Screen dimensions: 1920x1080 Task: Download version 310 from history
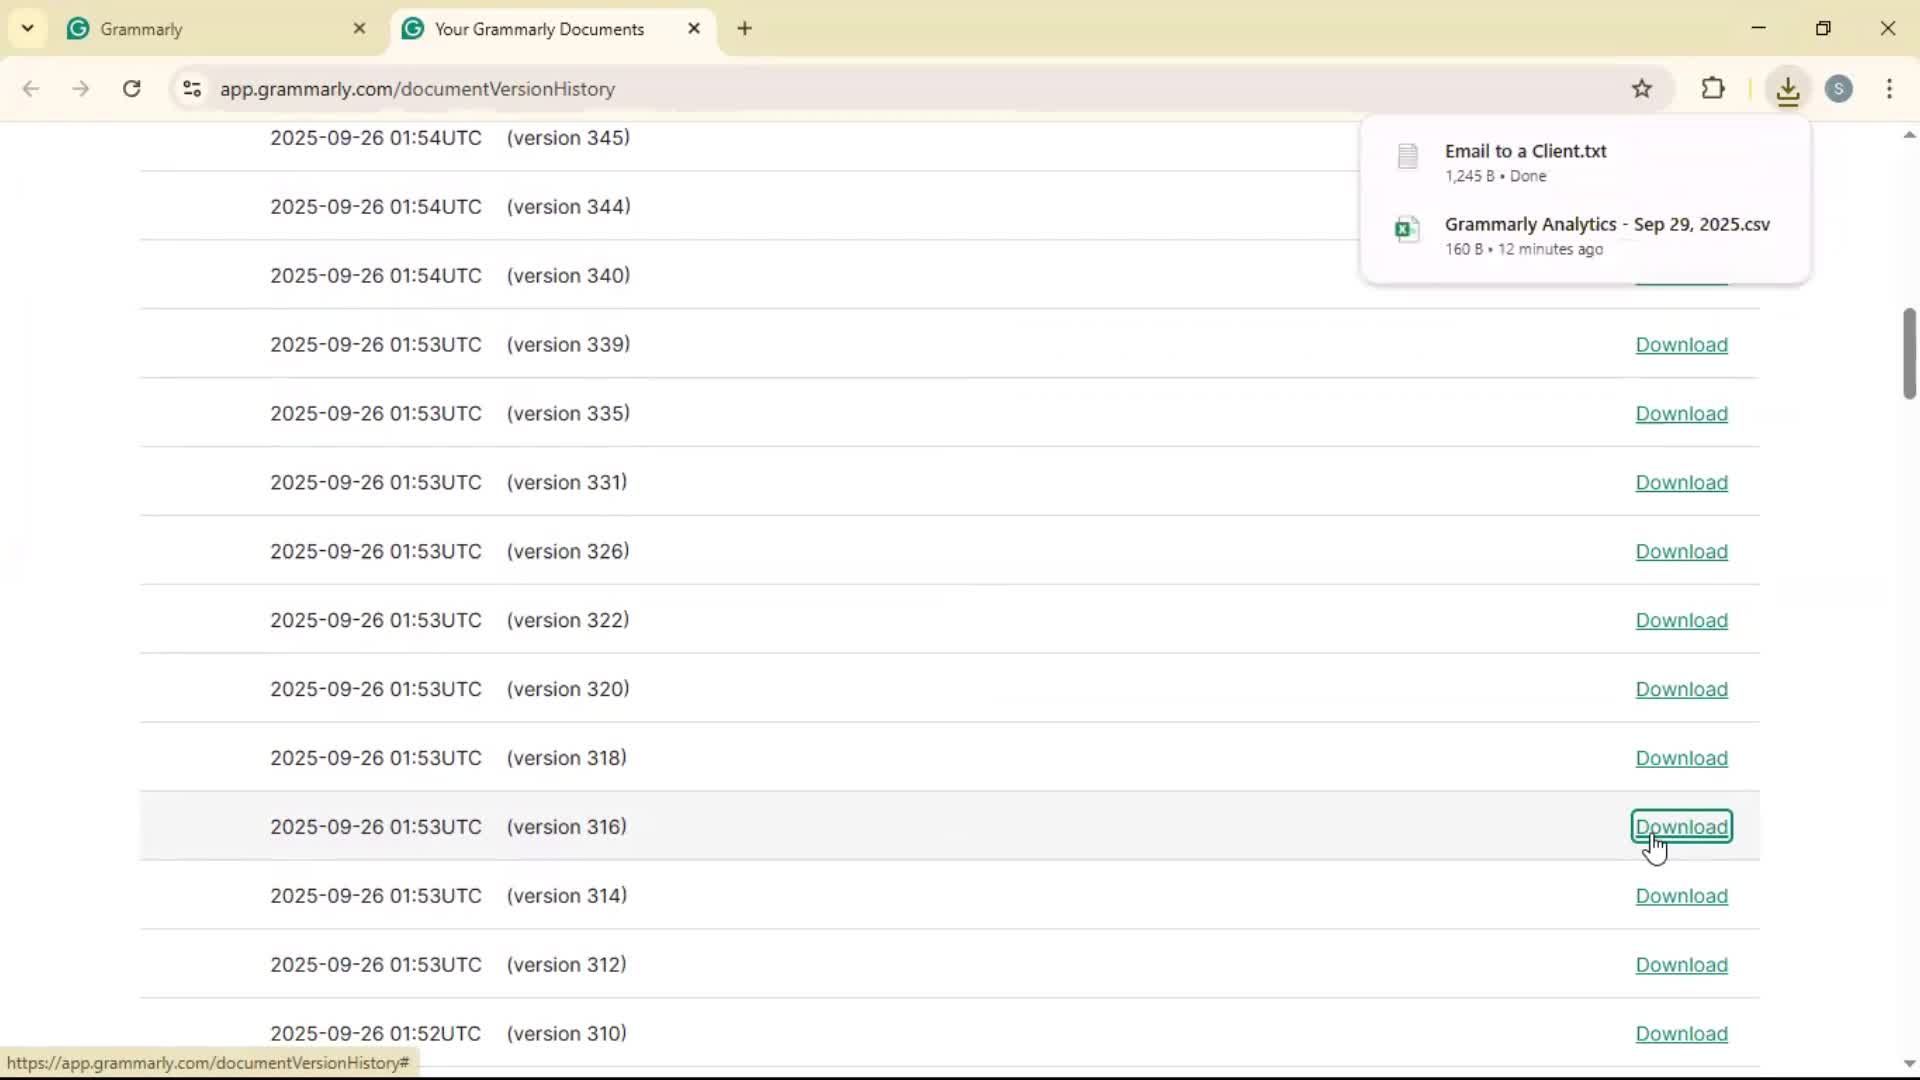tap(1681, 1034)
